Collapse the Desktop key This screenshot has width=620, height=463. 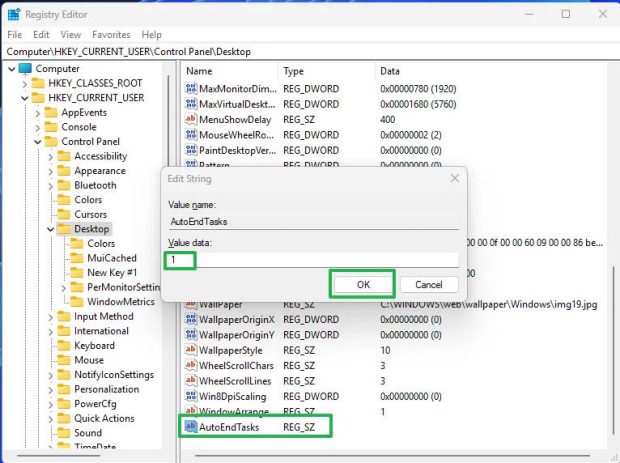coord(51,229)
